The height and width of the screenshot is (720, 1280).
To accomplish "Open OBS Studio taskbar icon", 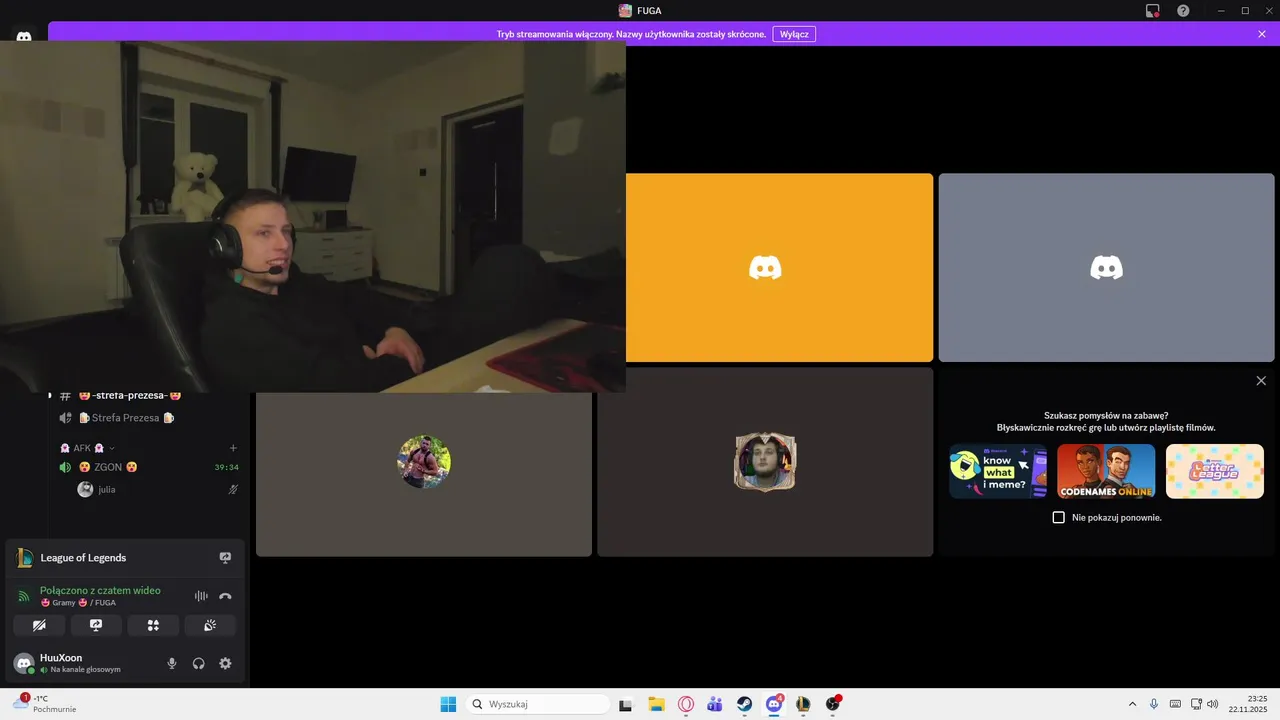I will click(x=833, y=704).
